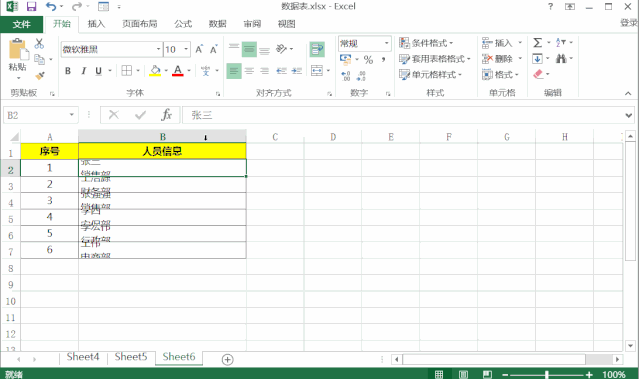Toggle Italic formatting
This screenshot has width=639, height=379.
(x=83, y=71)
